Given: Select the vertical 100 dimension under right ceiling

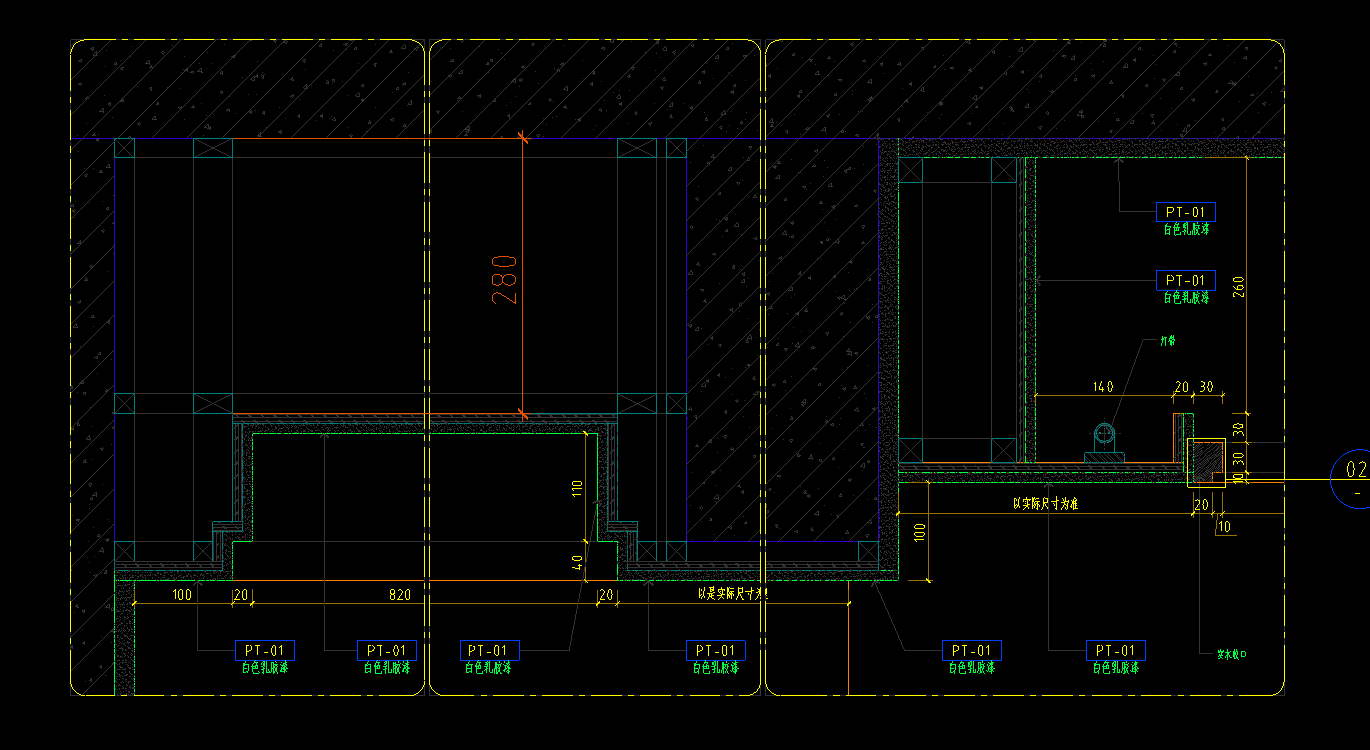Looking at the screenshot, I should pos(922,531).
